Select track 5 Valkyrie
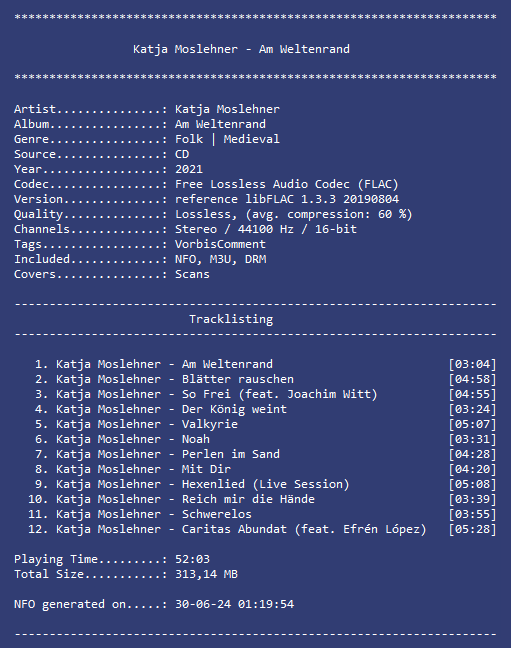Viewport: 511px width, 648px height. (x=265, y=424)
